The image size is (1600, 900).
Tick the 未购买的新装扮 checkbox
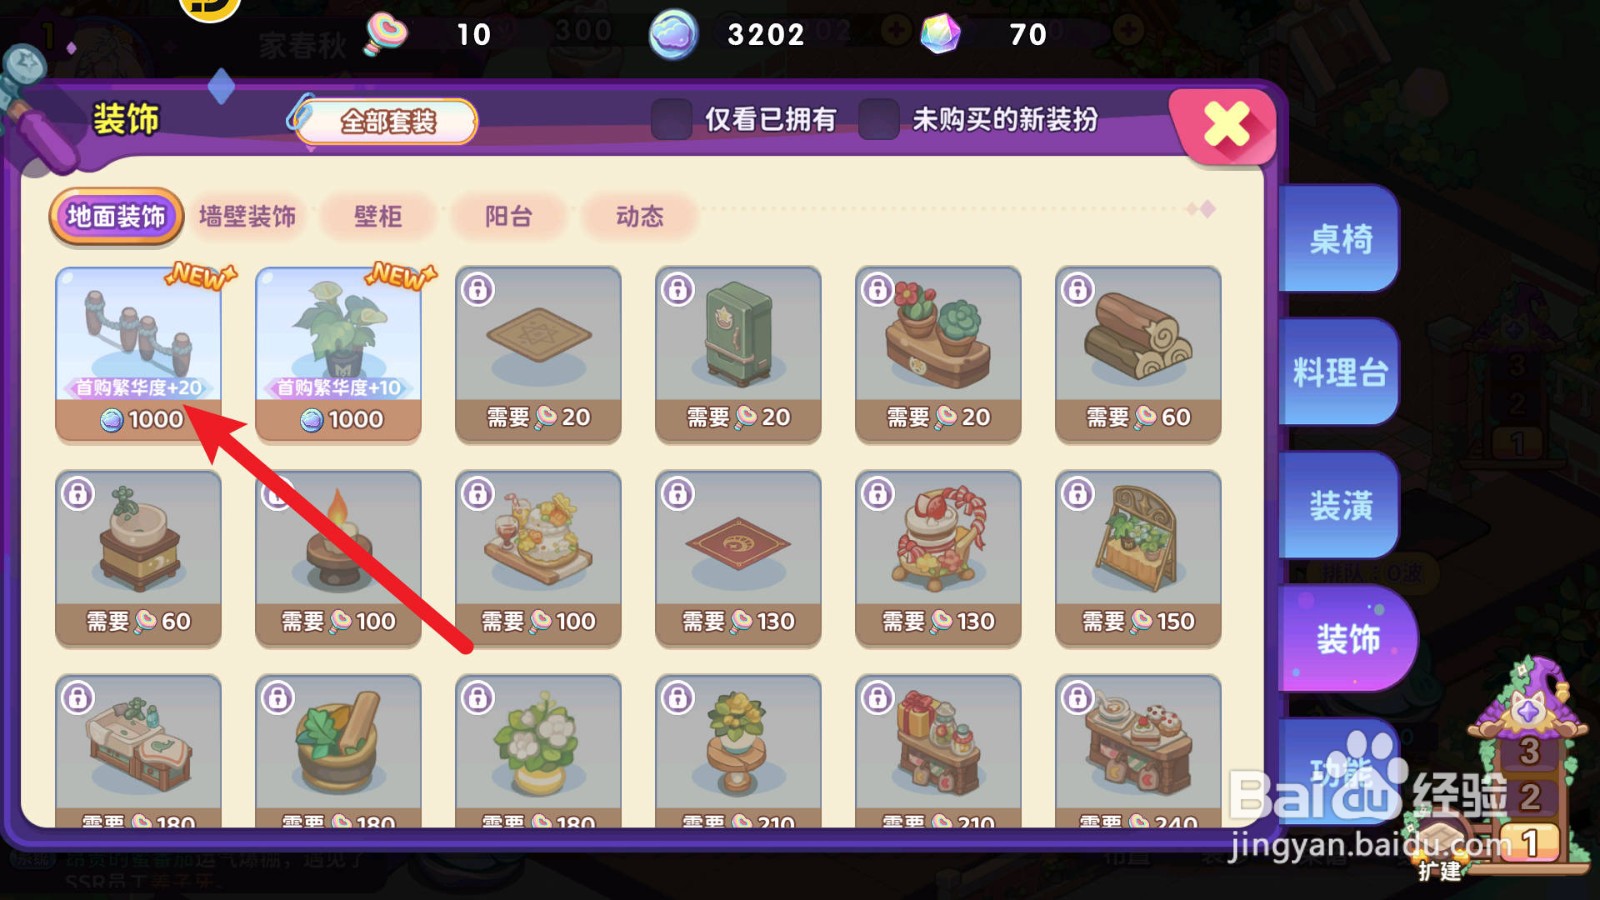coord(878,120)
